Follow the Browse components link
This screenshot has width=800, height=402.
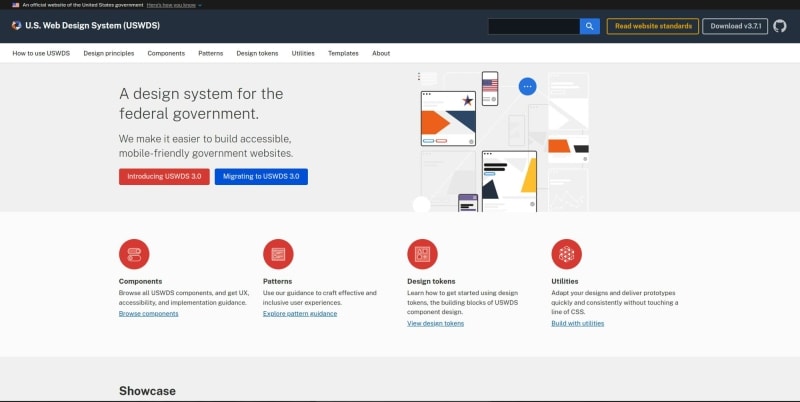[148, 314]
